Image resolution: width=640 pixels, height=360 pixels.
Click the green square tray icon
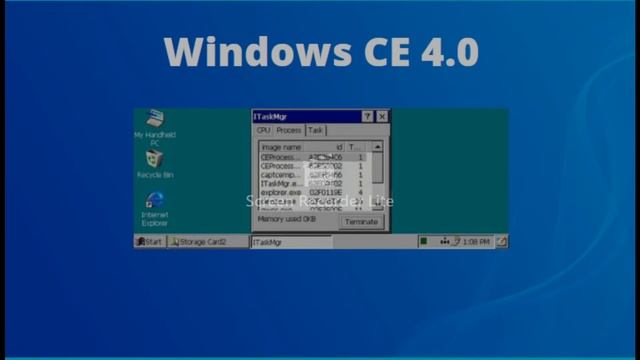[x=424, y=242]
